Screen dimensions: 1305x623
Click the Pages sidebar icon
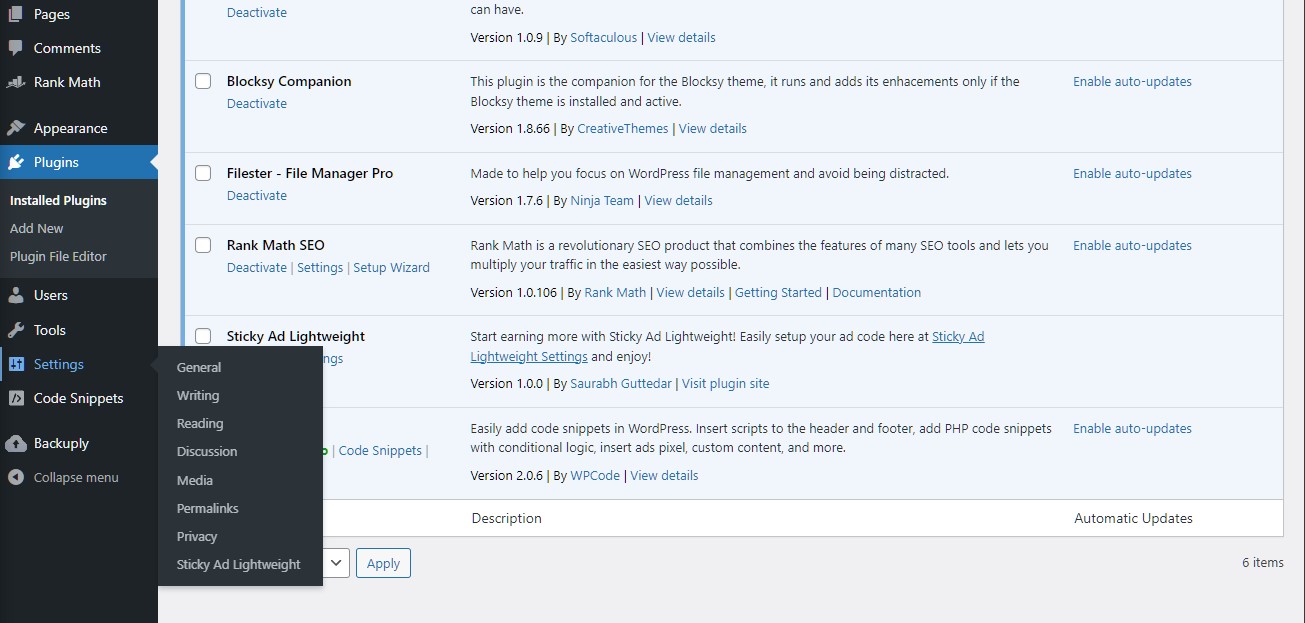(16, 14)
